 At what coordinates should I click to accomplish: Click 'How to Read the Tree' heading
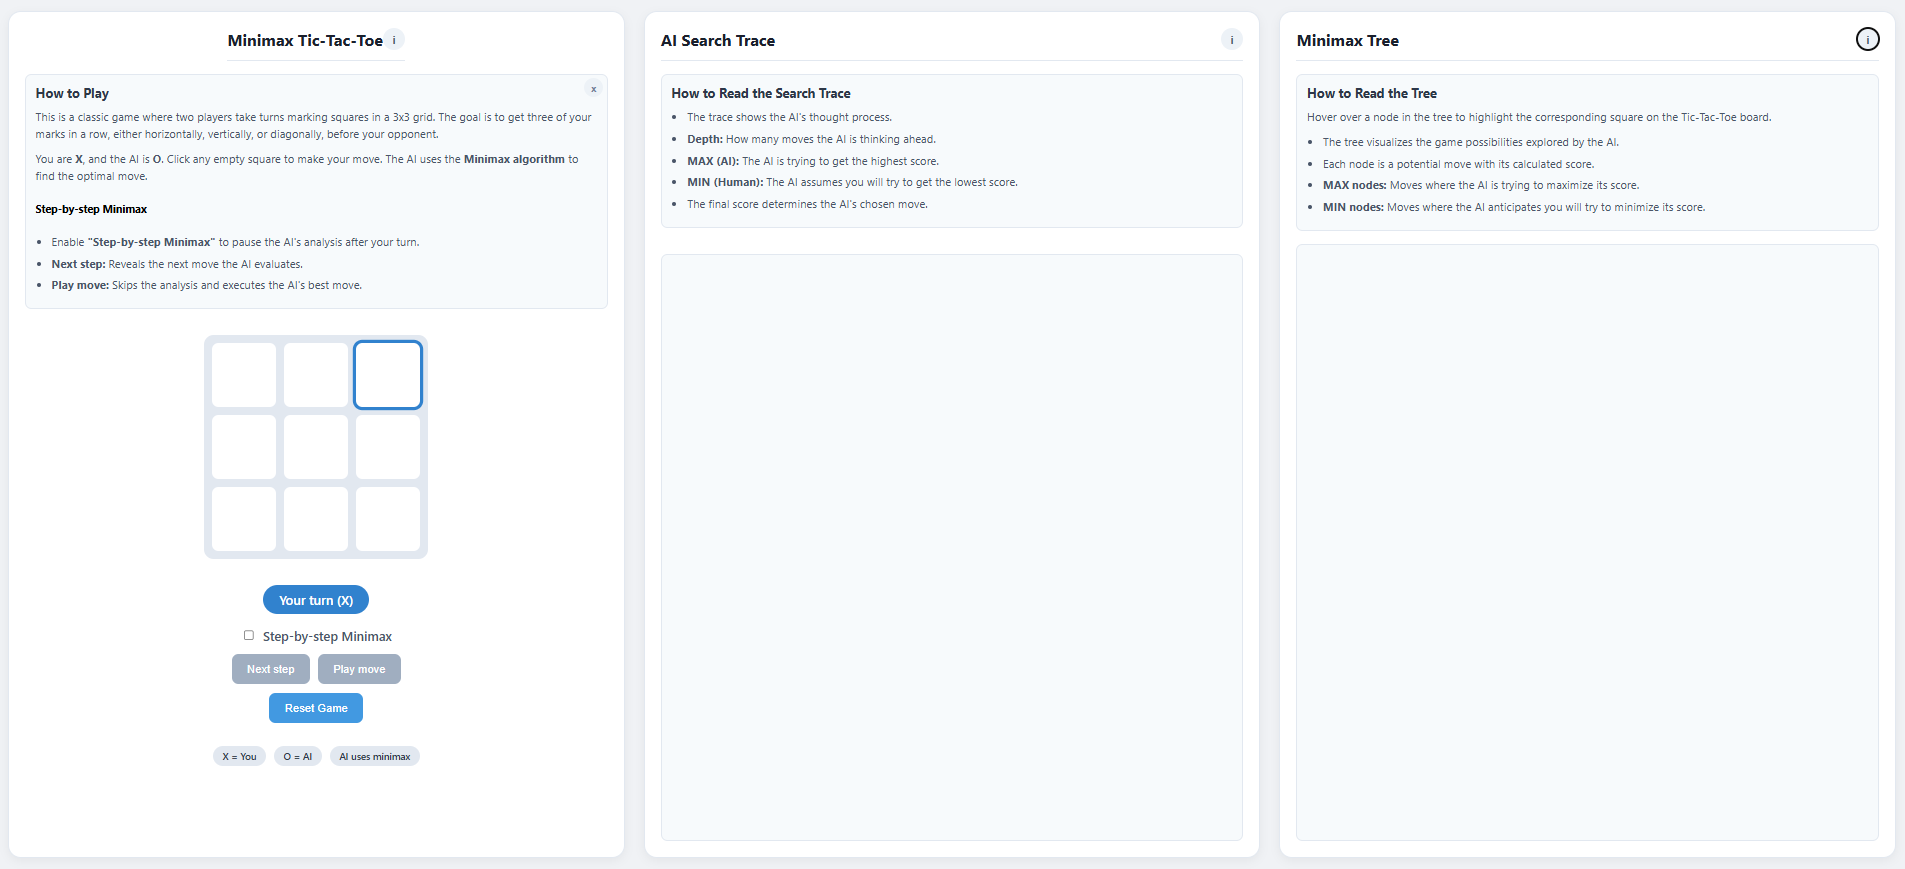(x=1372, y=93)
